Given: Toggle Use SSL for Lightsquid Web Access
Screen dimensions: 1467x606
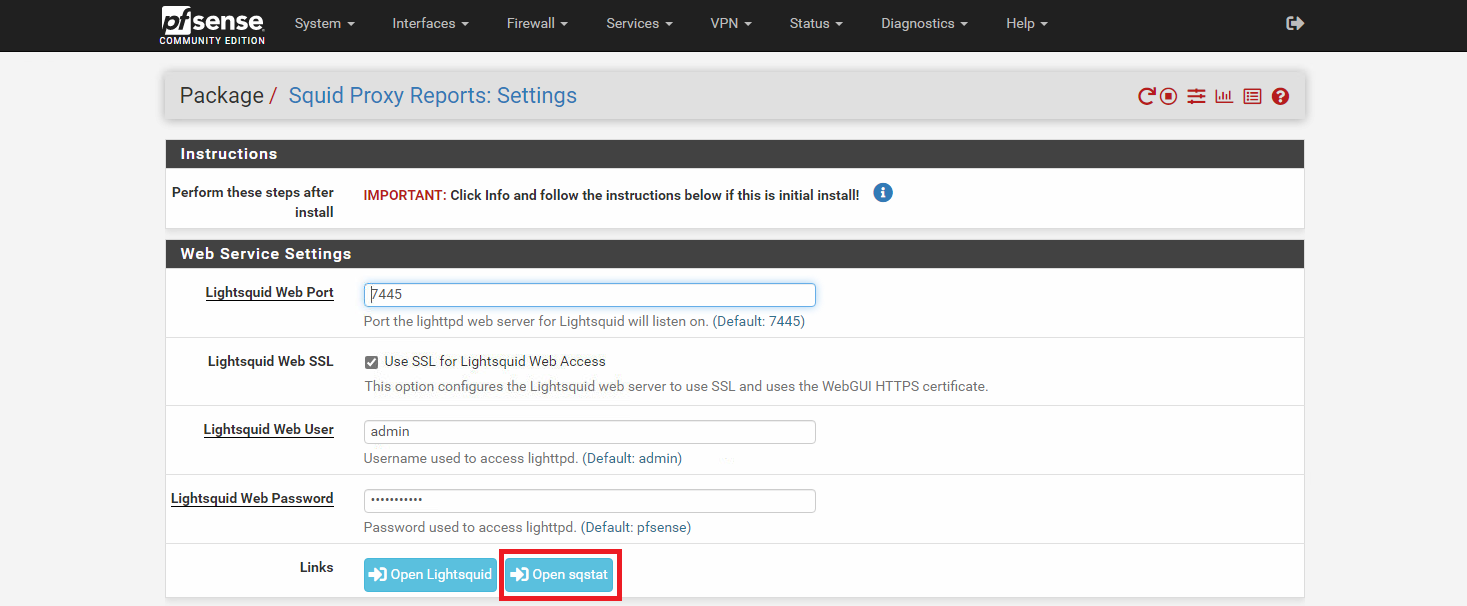Looking at the screenshot, I should click(x=372, y=362).
